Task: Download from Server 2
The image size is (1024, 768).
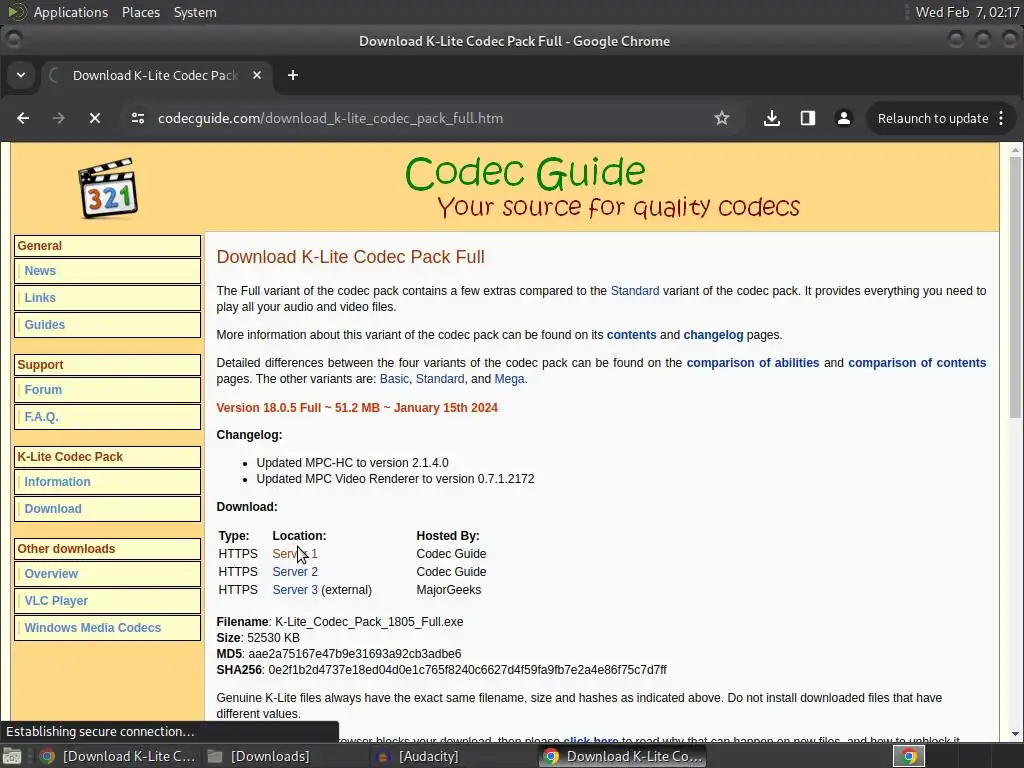Action: 295,572
